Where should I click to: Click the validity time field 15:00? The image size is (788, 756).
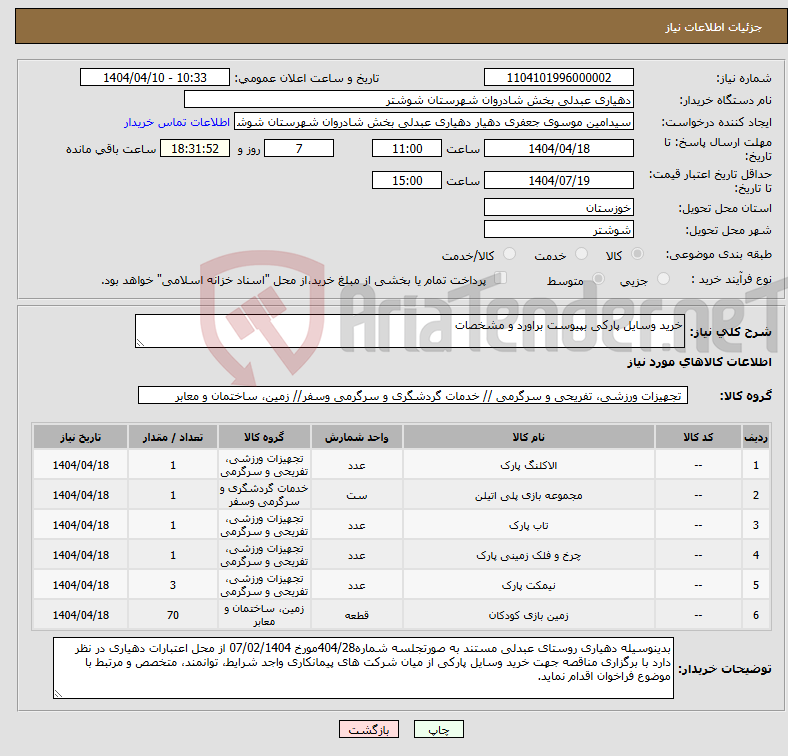tap(407, 180)
